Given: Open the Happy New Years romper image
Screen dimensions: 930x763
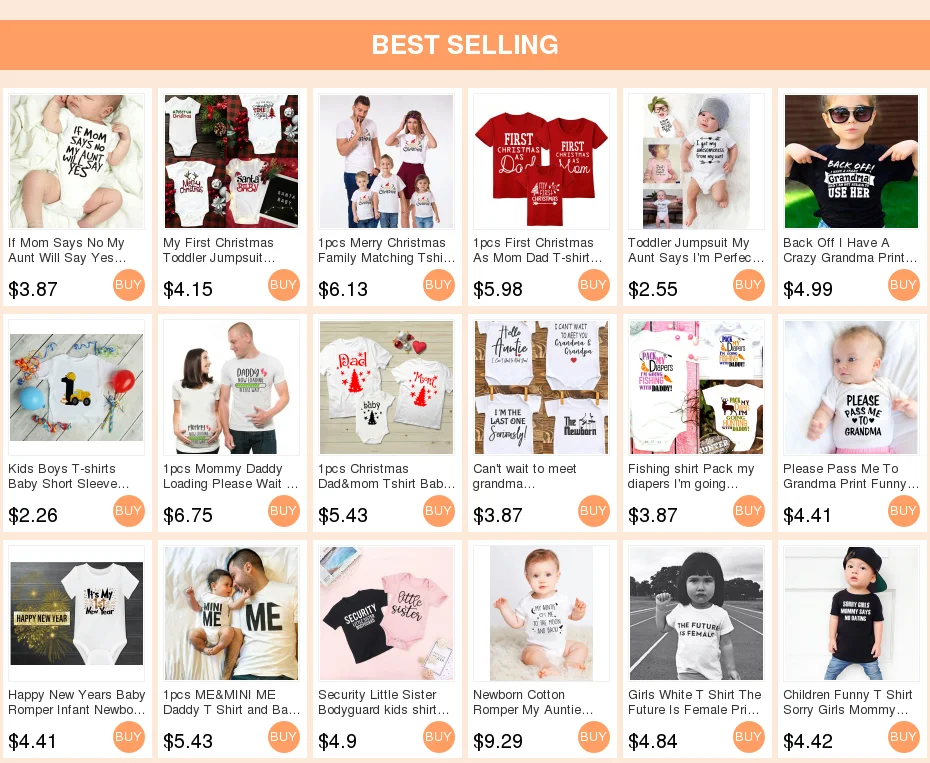Looking at the screenshot, I should click(x=77, y=613).
